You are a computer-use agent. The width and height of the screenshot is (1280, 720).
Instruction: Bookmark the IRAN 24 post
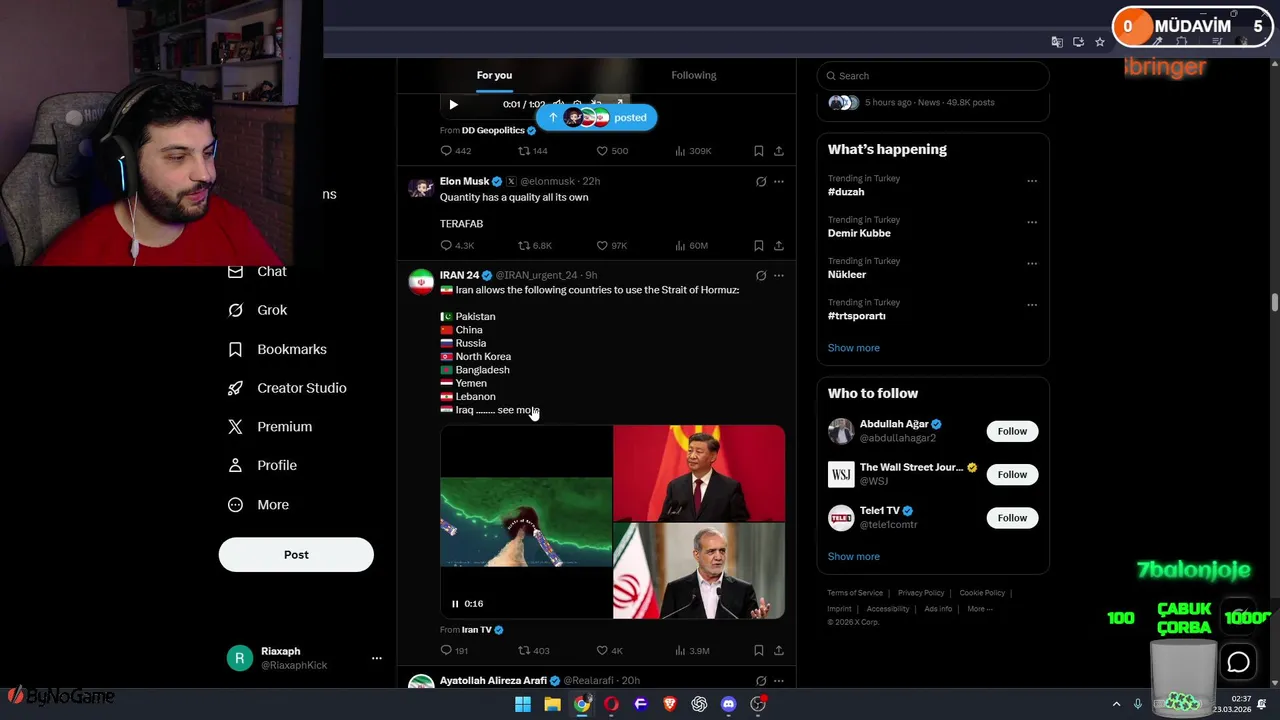pyautogui.click(x=759, y=651)
